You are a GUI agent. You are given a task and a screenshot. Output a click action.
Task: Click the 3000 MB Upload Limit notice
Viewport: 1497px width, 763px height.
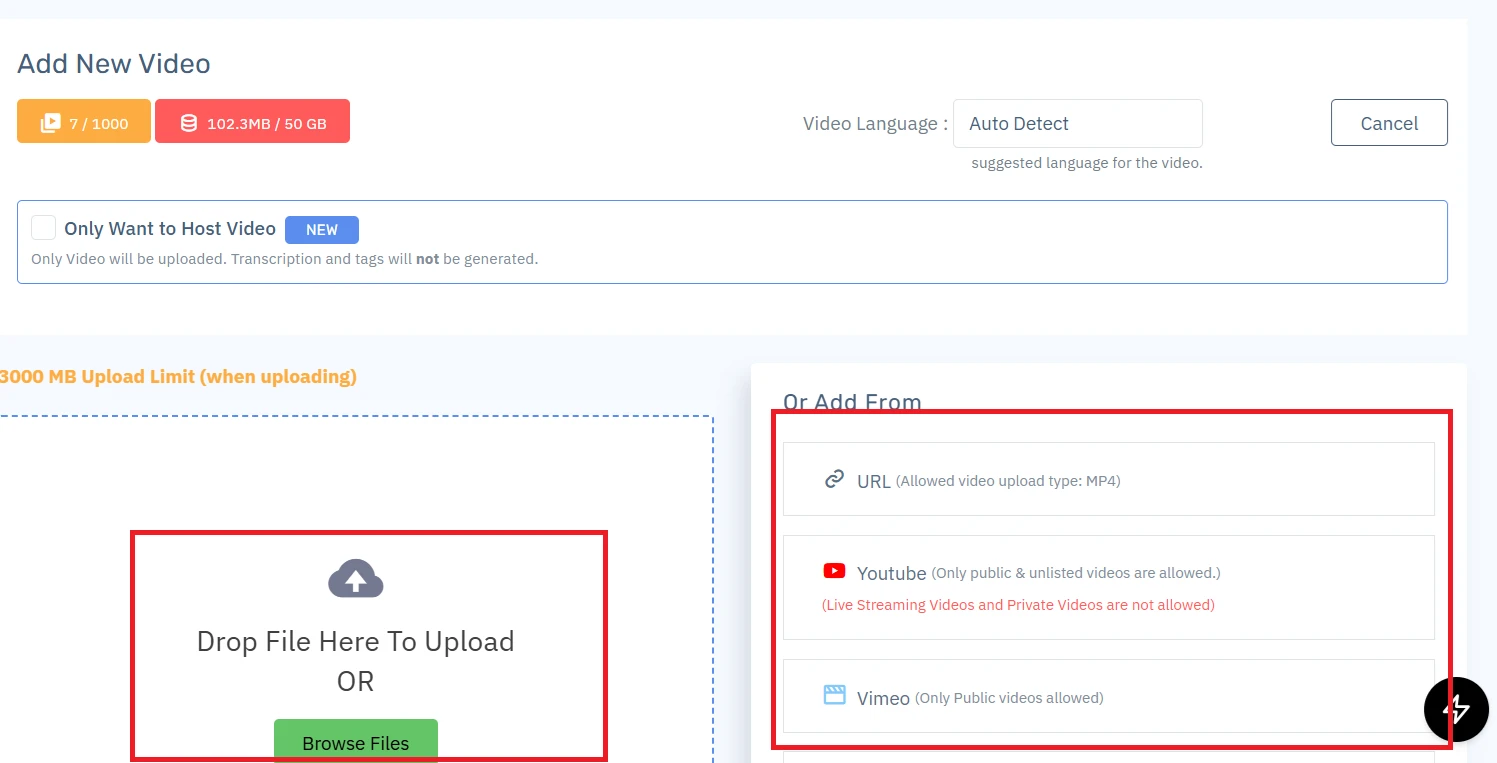click(178, 377)
